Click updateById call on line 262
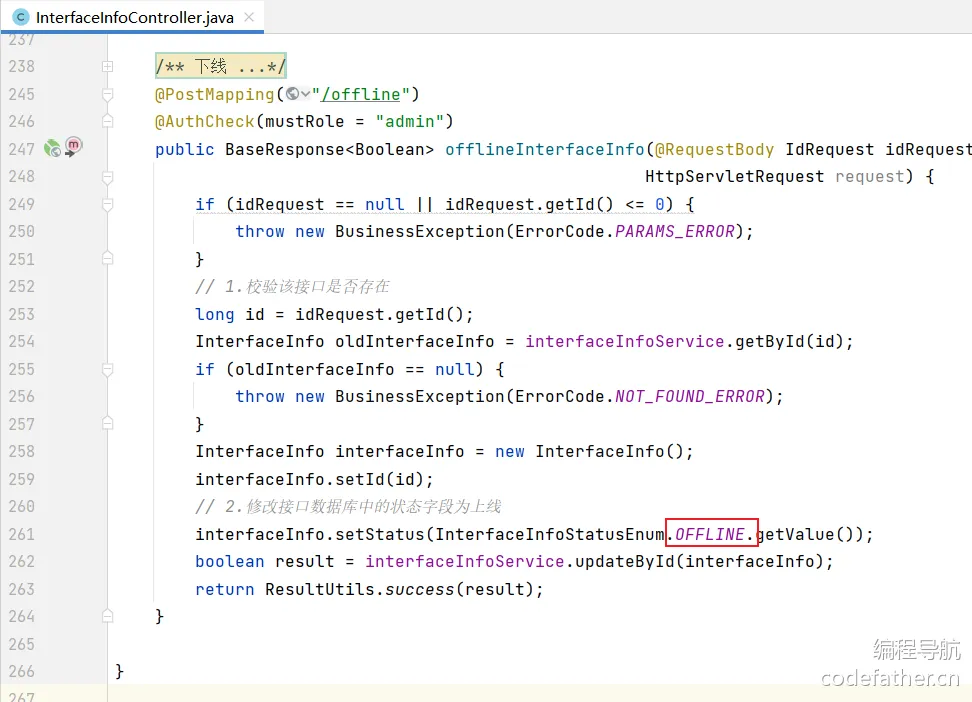The height and width of the screenshot is (702, 972). (625, 561)
